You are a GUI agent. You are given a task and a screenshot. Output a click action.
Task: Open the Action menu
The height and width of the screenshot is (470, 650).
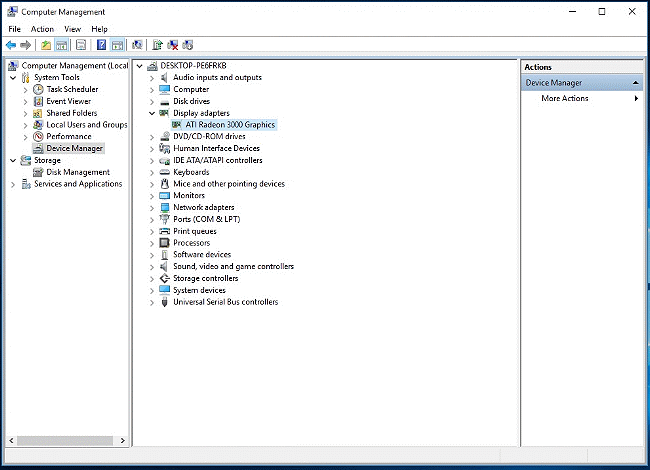coord(42,29)
